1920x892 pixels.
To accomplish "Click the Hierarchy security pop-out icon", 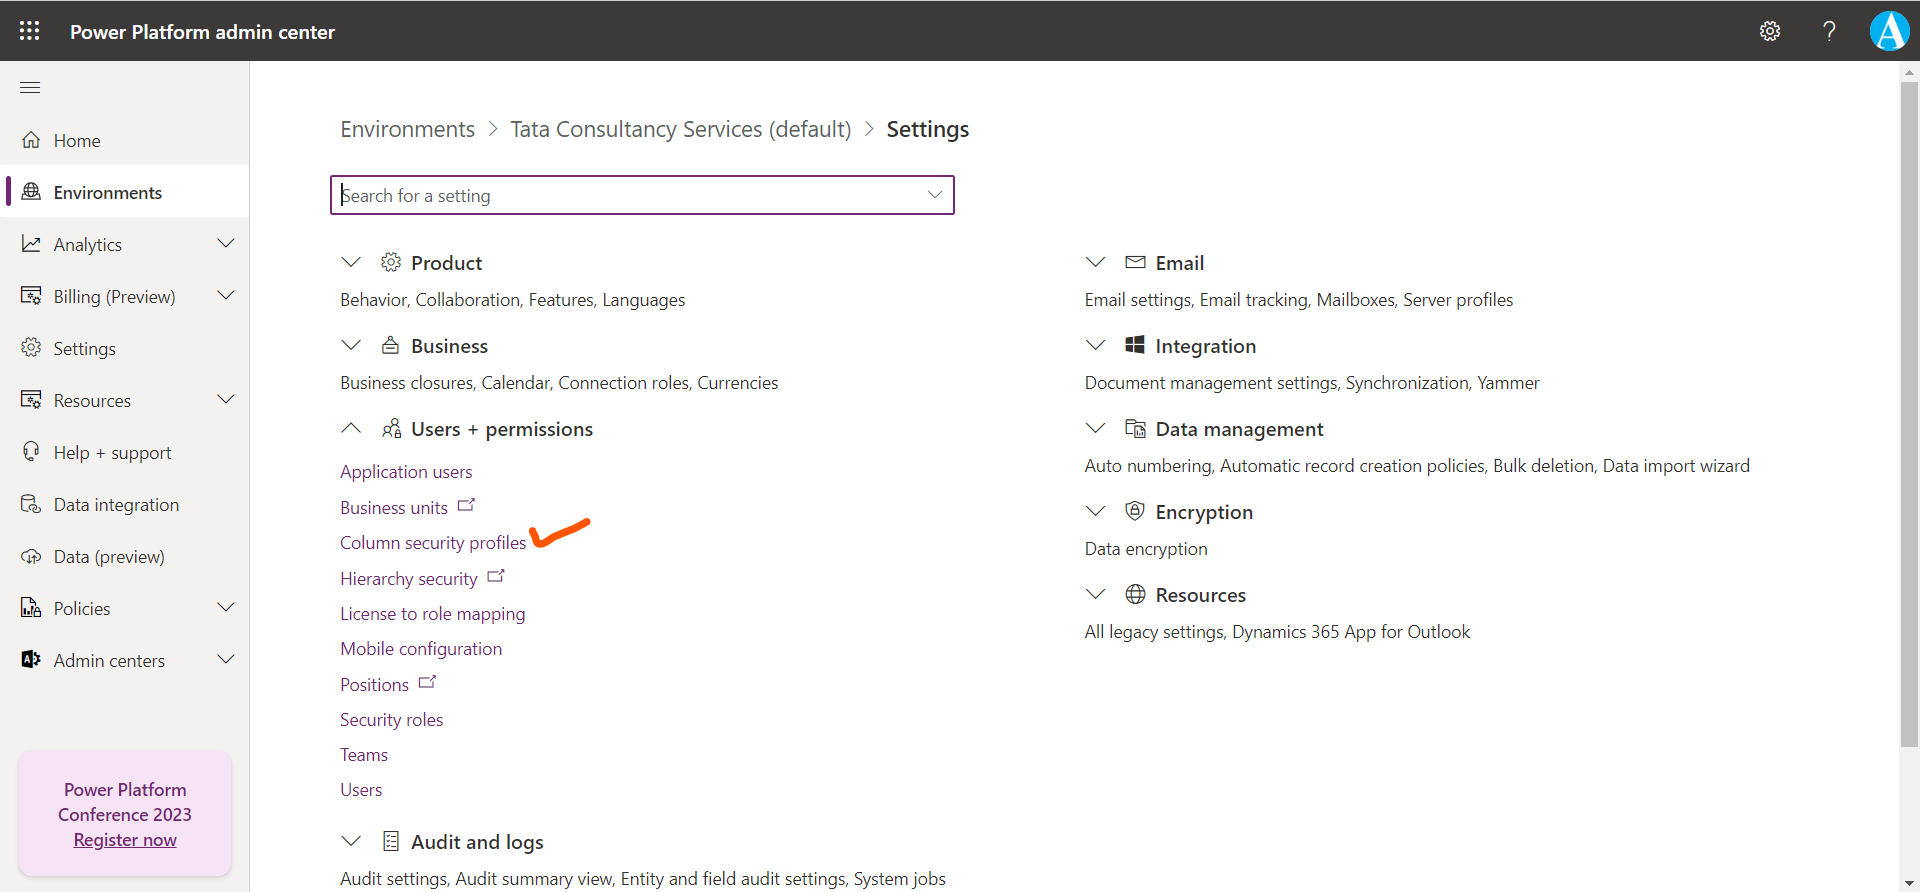I will click(x=496, y=576).
